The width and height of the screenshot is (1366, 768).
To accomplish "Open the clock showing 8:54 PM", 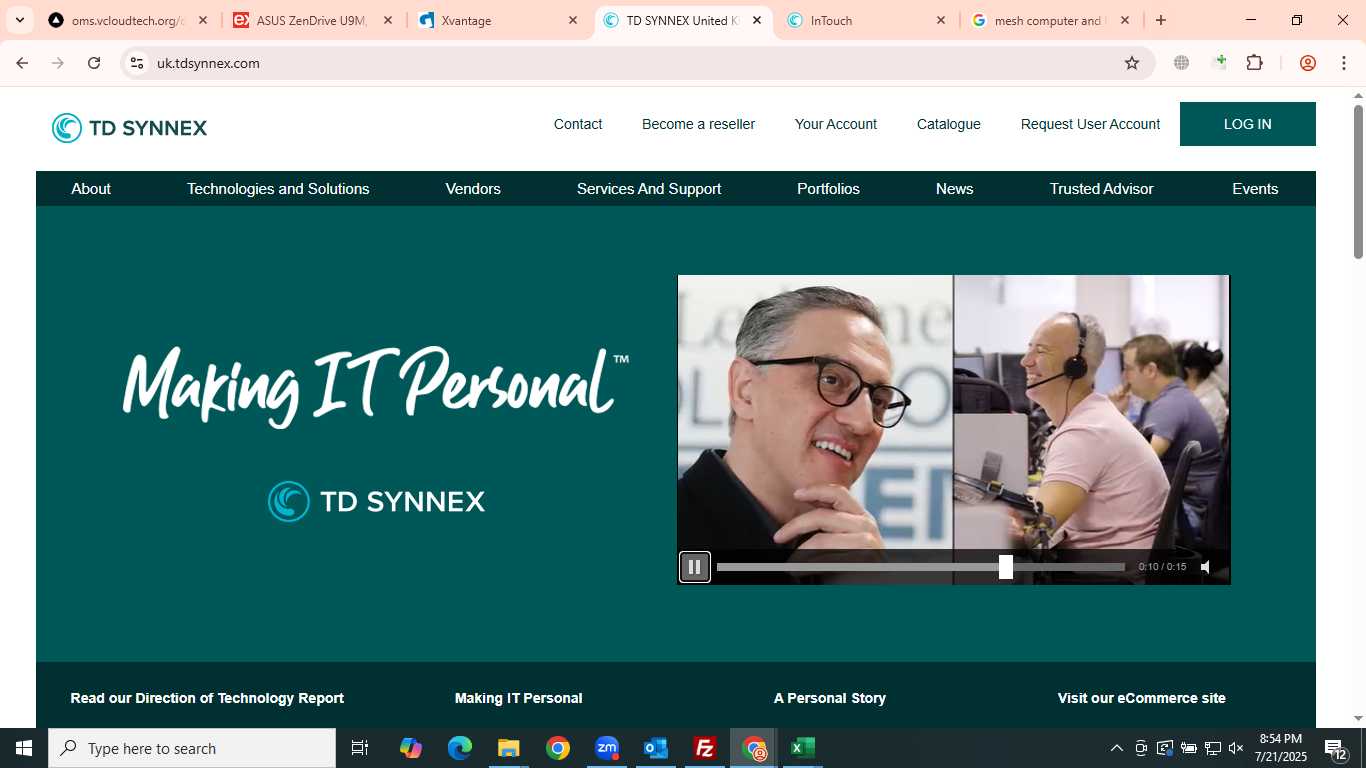I will coord(1283,748).
